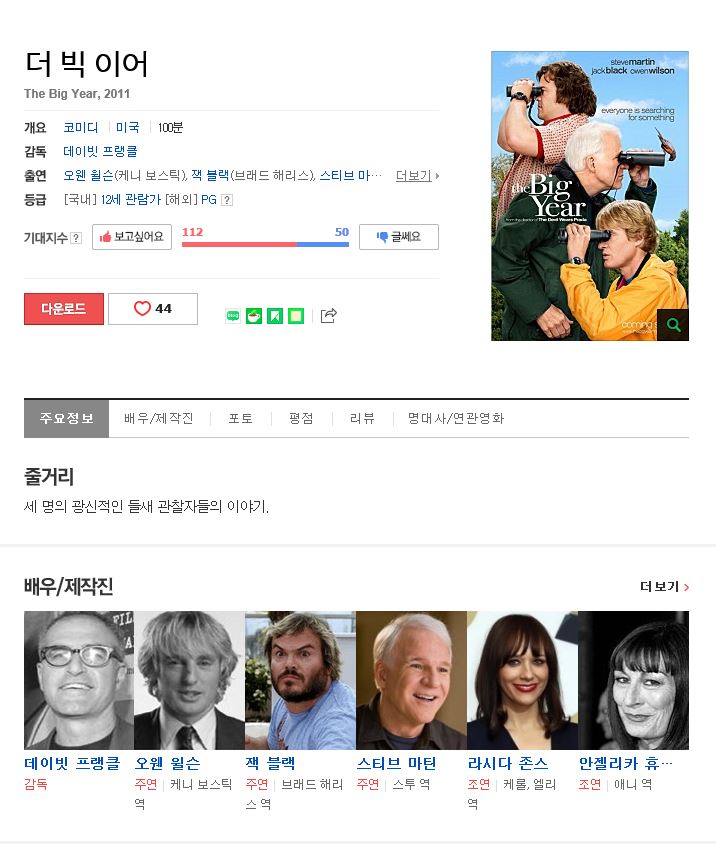The height and width of the screenshot is (854, 716).
Task: Enlarge poster with magnifier icon
Action: [x=673, y=325]
